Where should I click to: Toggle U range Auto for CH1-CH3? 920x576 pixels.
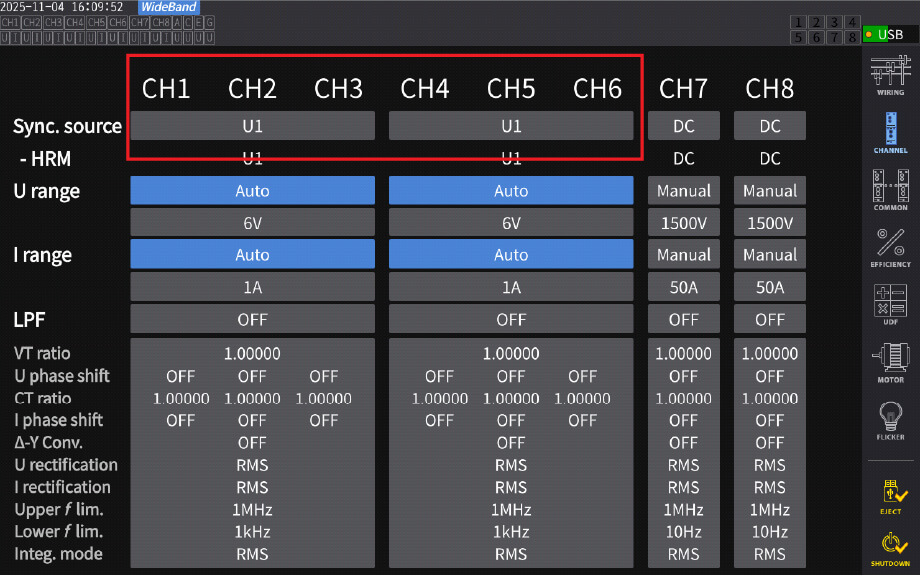[x=252, y=191]
